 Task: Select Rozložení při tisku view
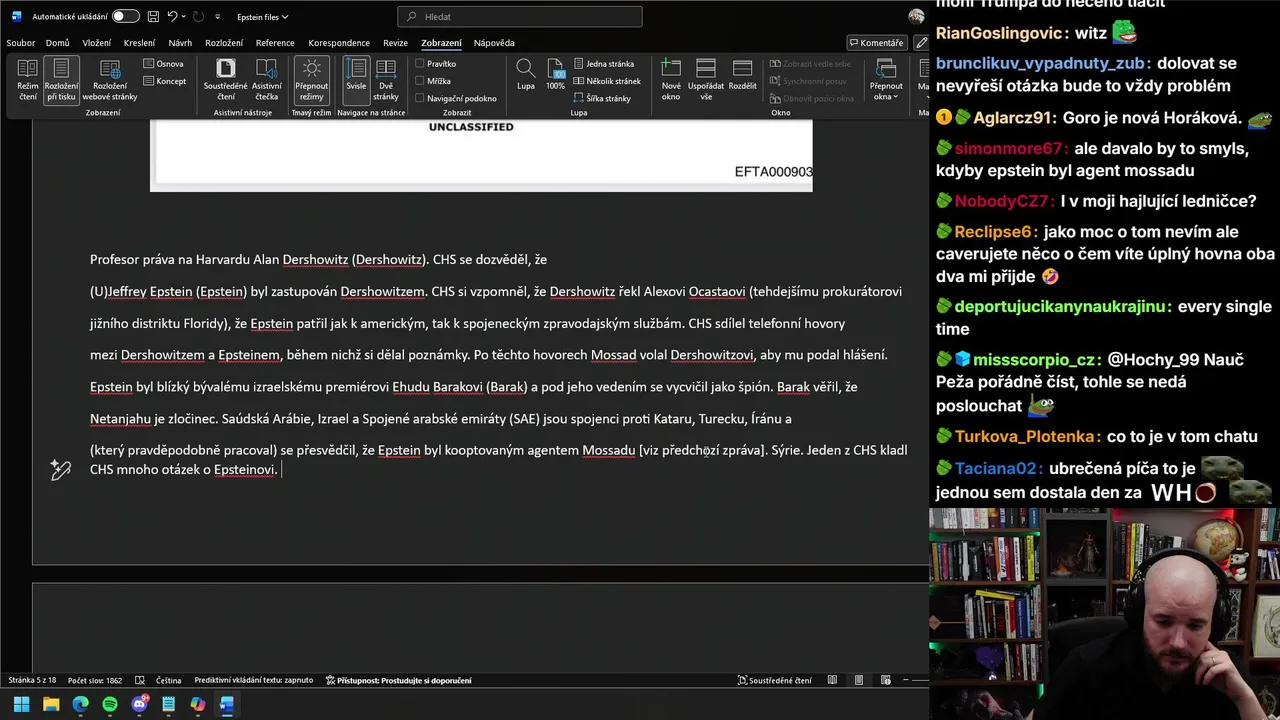pos(61,80)
